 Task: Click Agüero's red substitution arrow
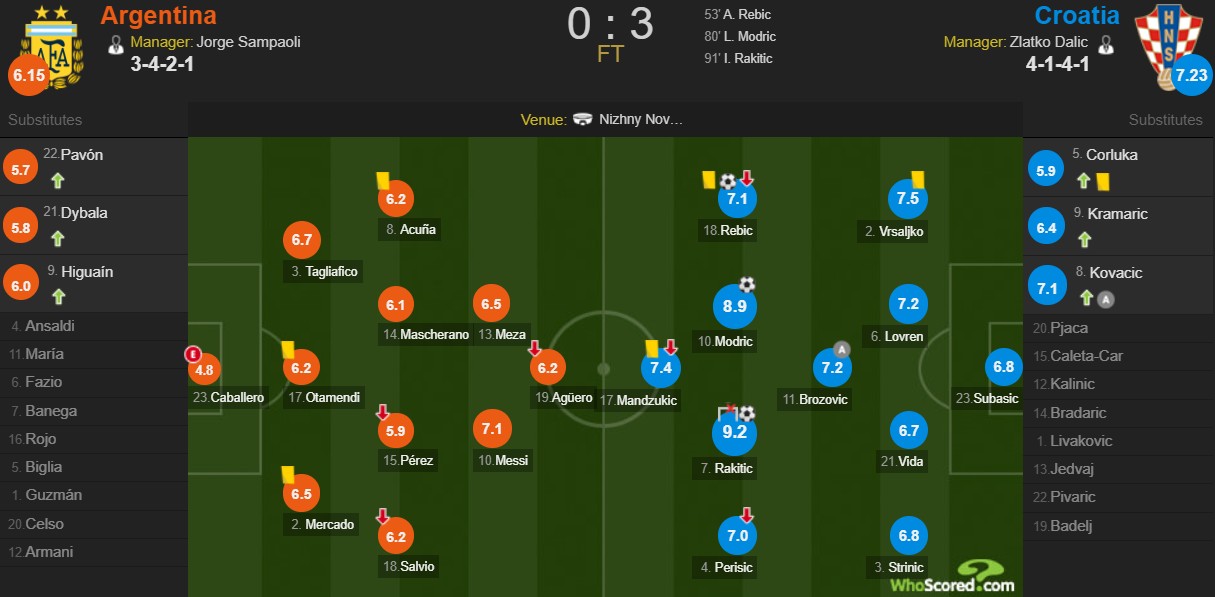(535, 348)
